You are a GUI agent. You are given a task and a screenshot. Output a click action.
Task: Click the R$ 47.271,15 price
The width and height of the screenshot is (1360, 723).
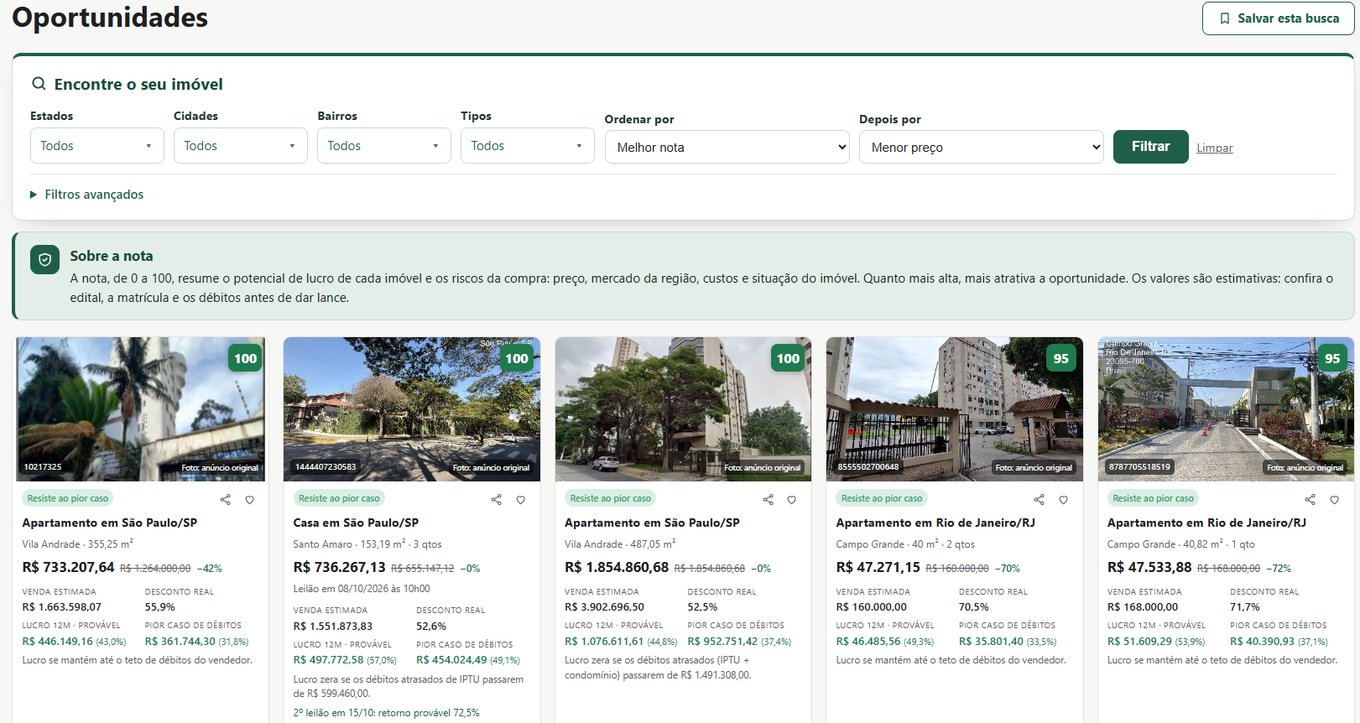pyautogui.click(x=878, y=567)
